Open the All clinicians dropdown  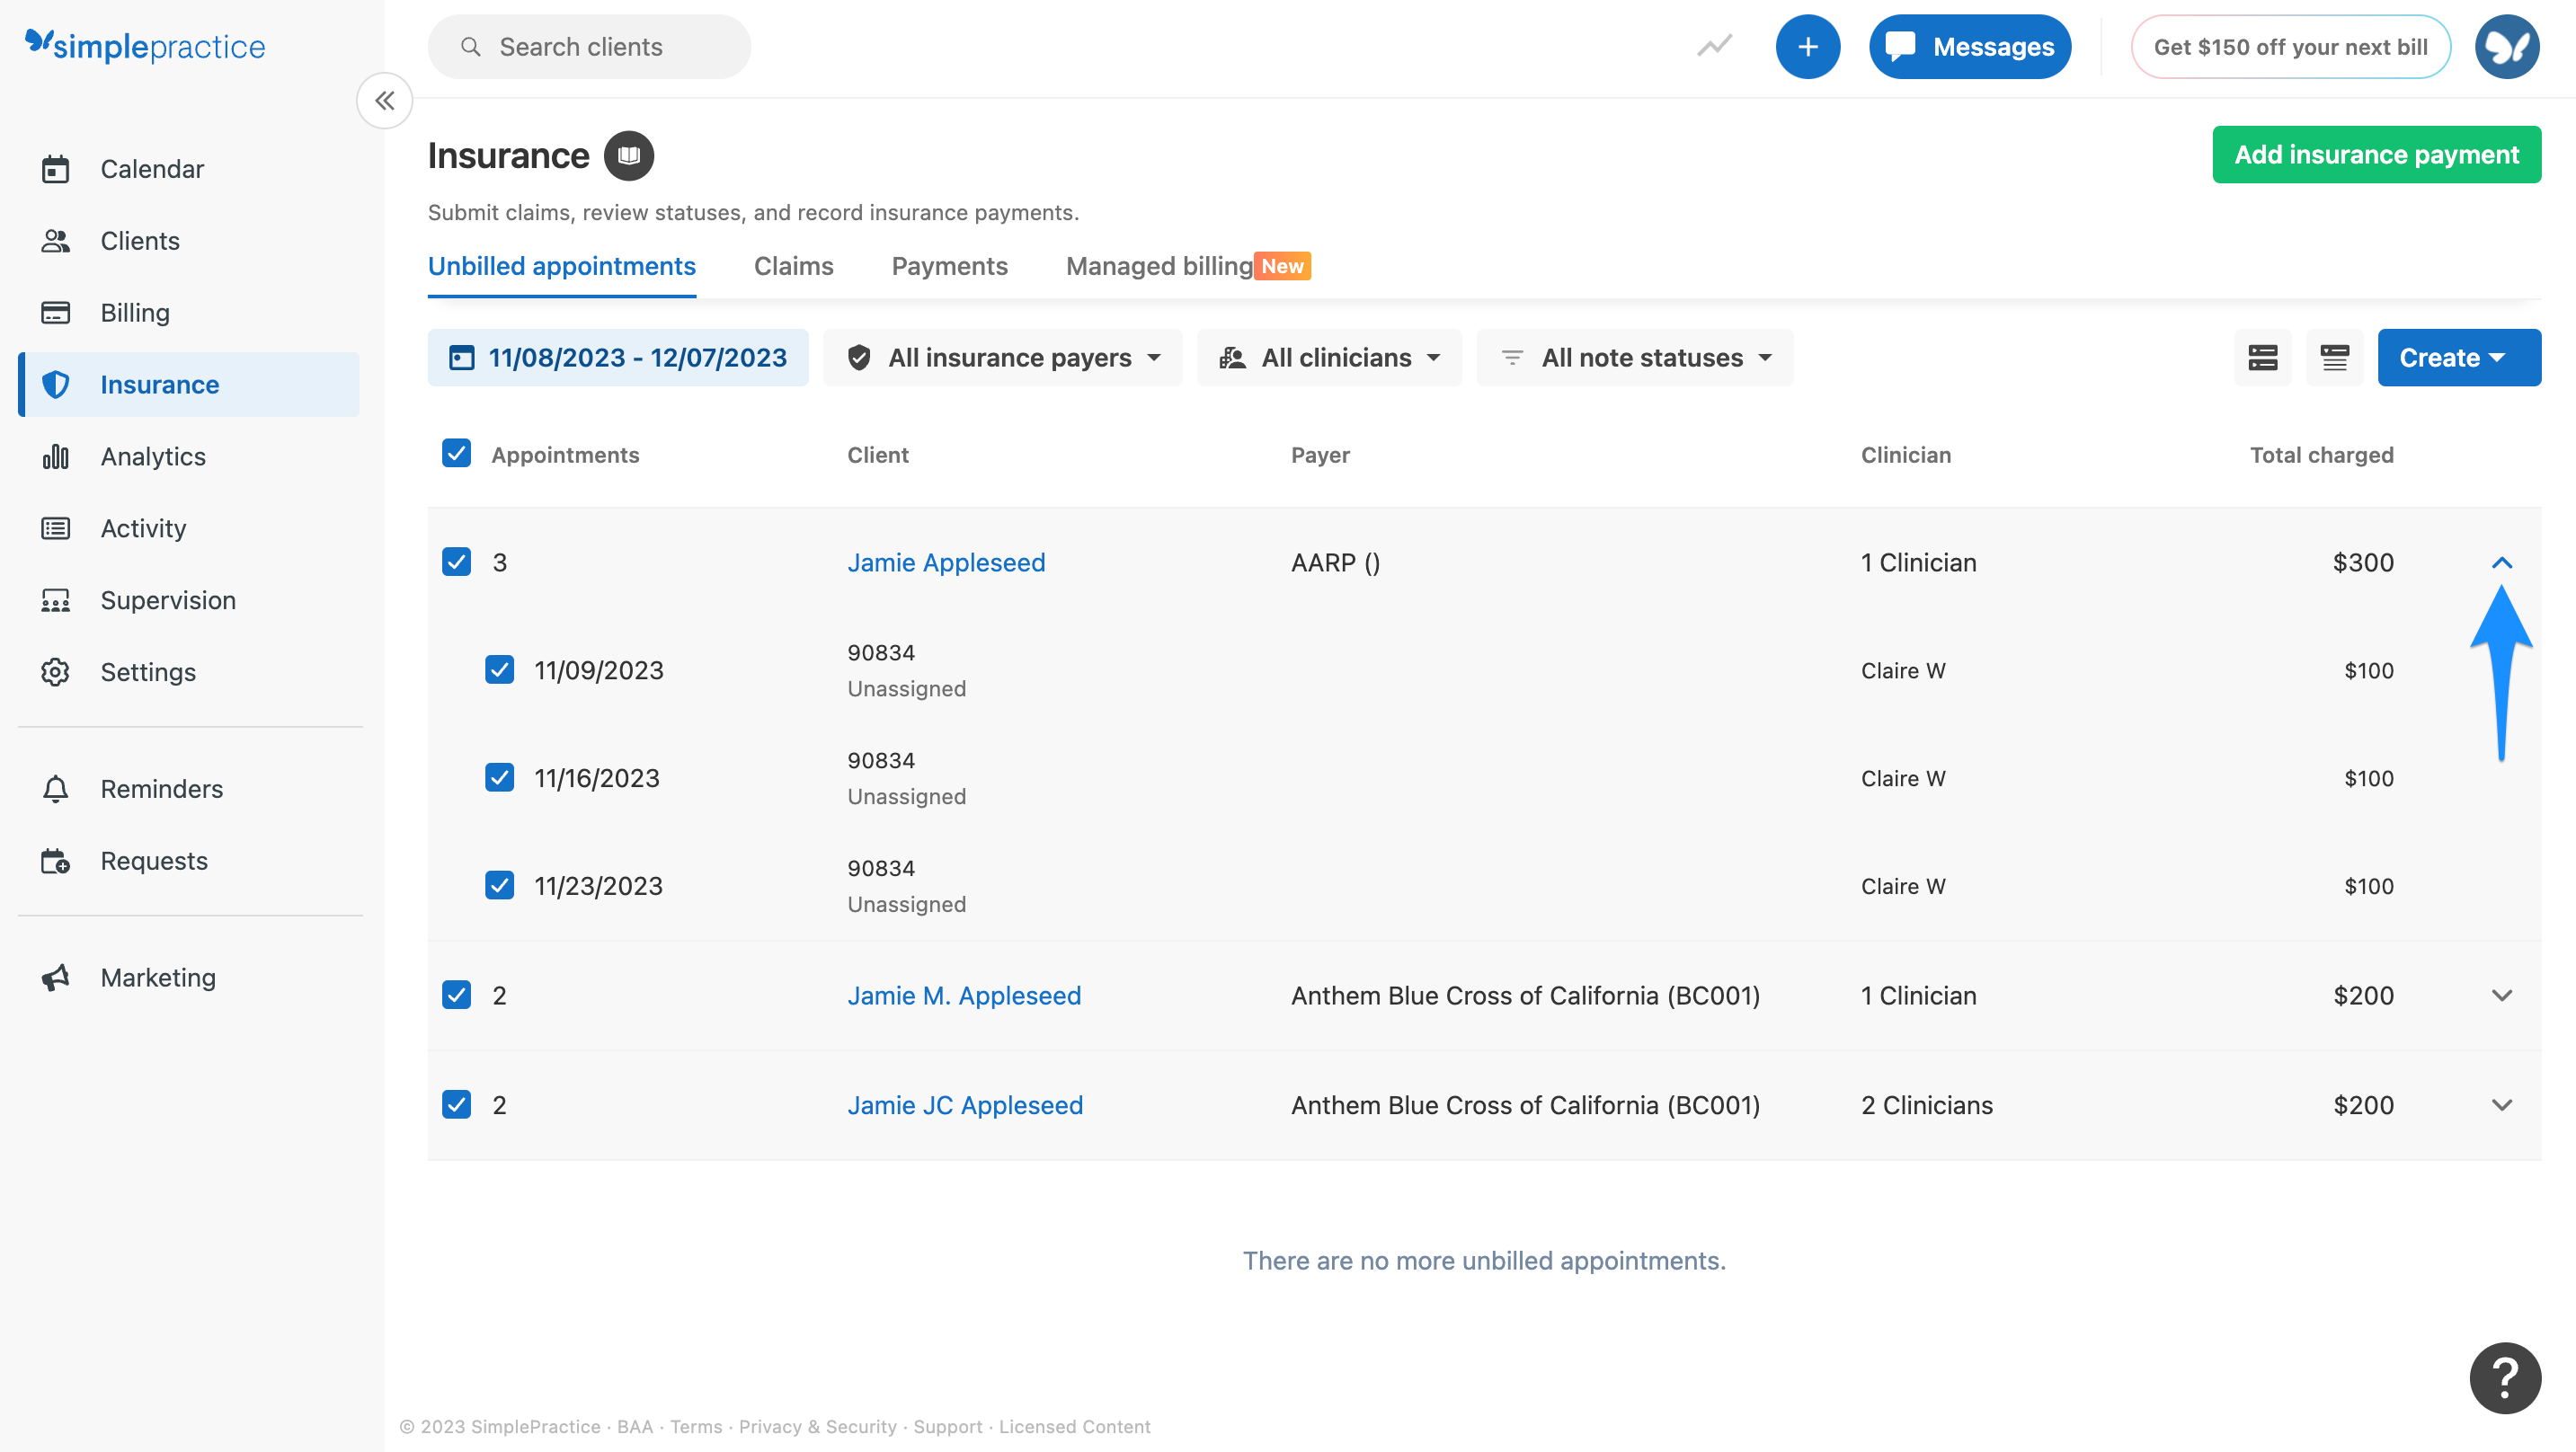point(1330,358)
